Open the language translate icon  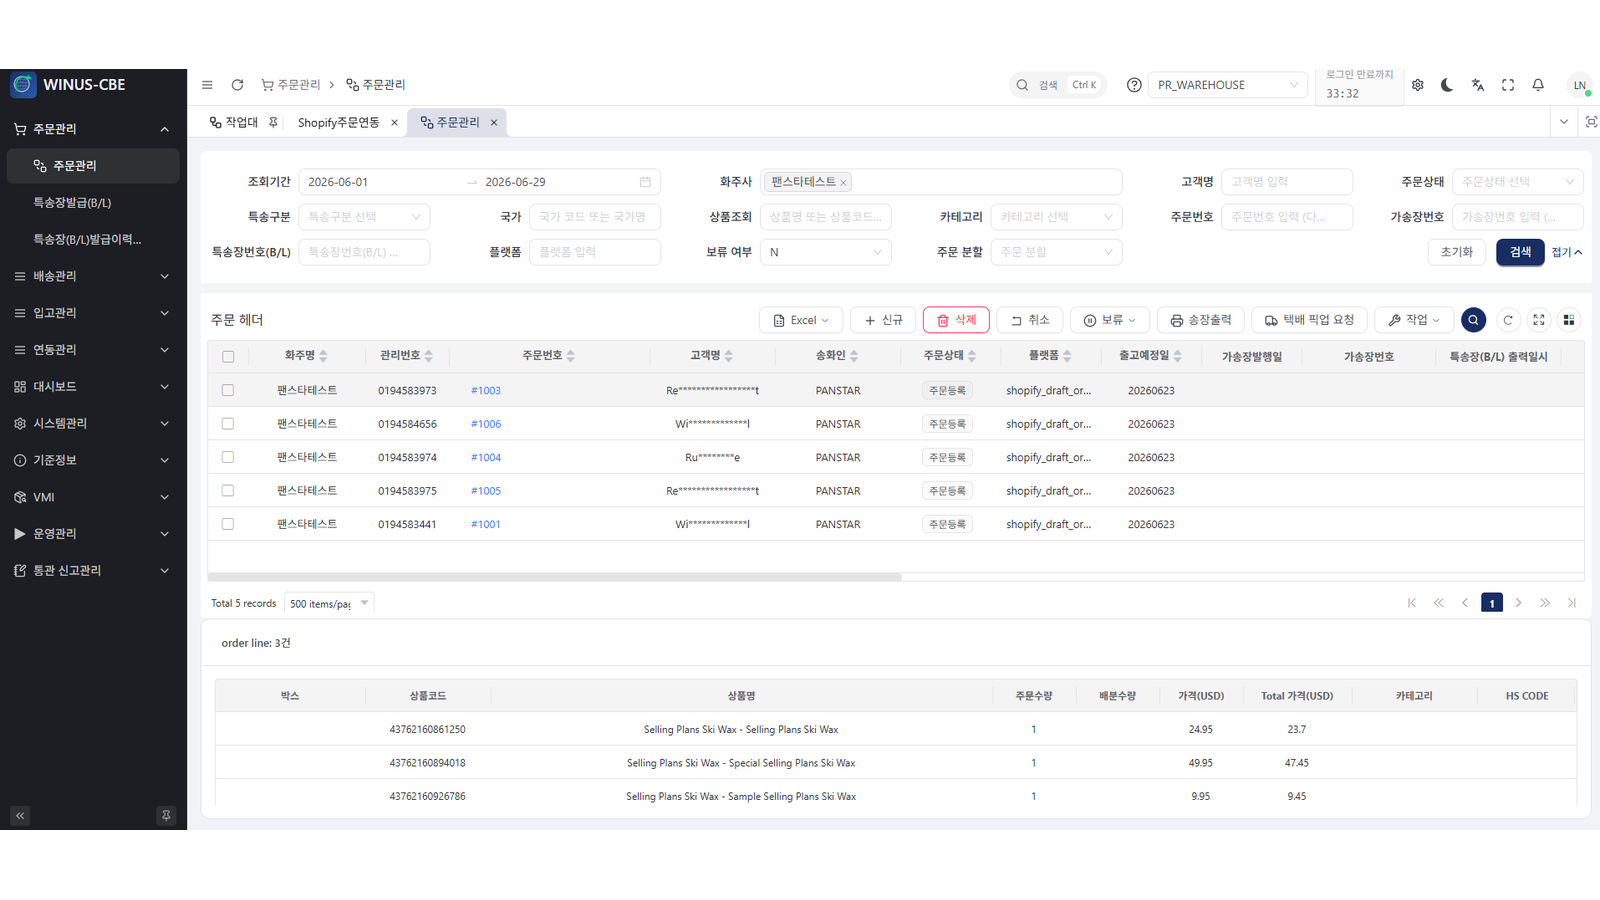coord(1478,85)
